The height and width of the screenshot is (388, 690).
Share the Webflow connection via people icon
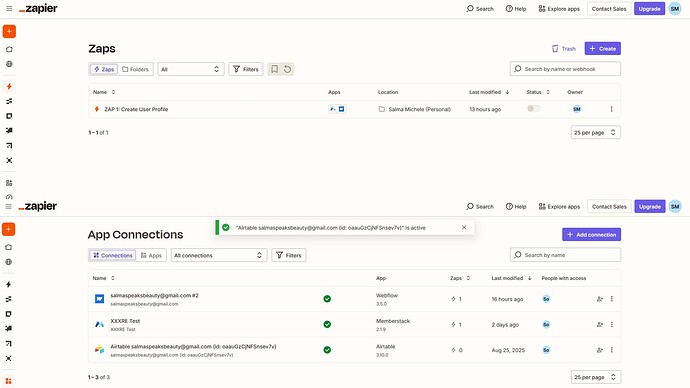point(599,299)
